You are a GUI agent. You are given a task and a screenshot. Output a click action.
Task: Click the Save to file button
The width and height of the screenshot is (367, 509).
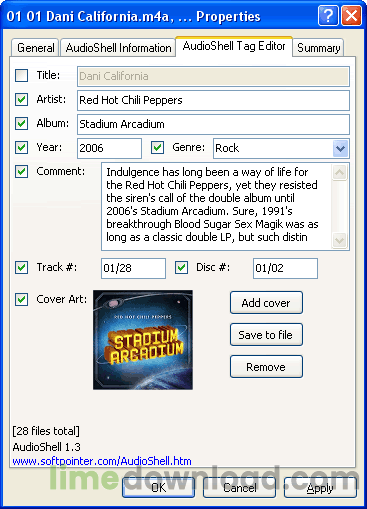pyautogui.click(x=266, y=335)
